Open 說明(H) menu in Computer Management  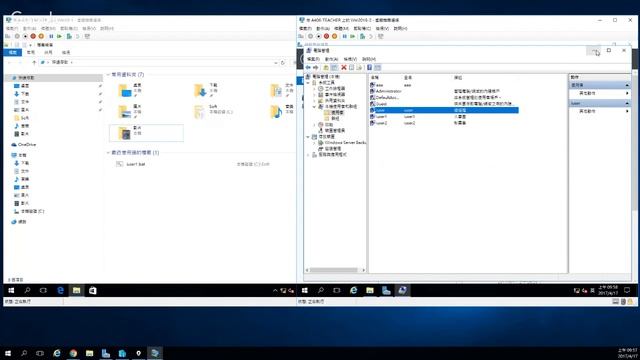pyautogui.click(x=369, y=59)
